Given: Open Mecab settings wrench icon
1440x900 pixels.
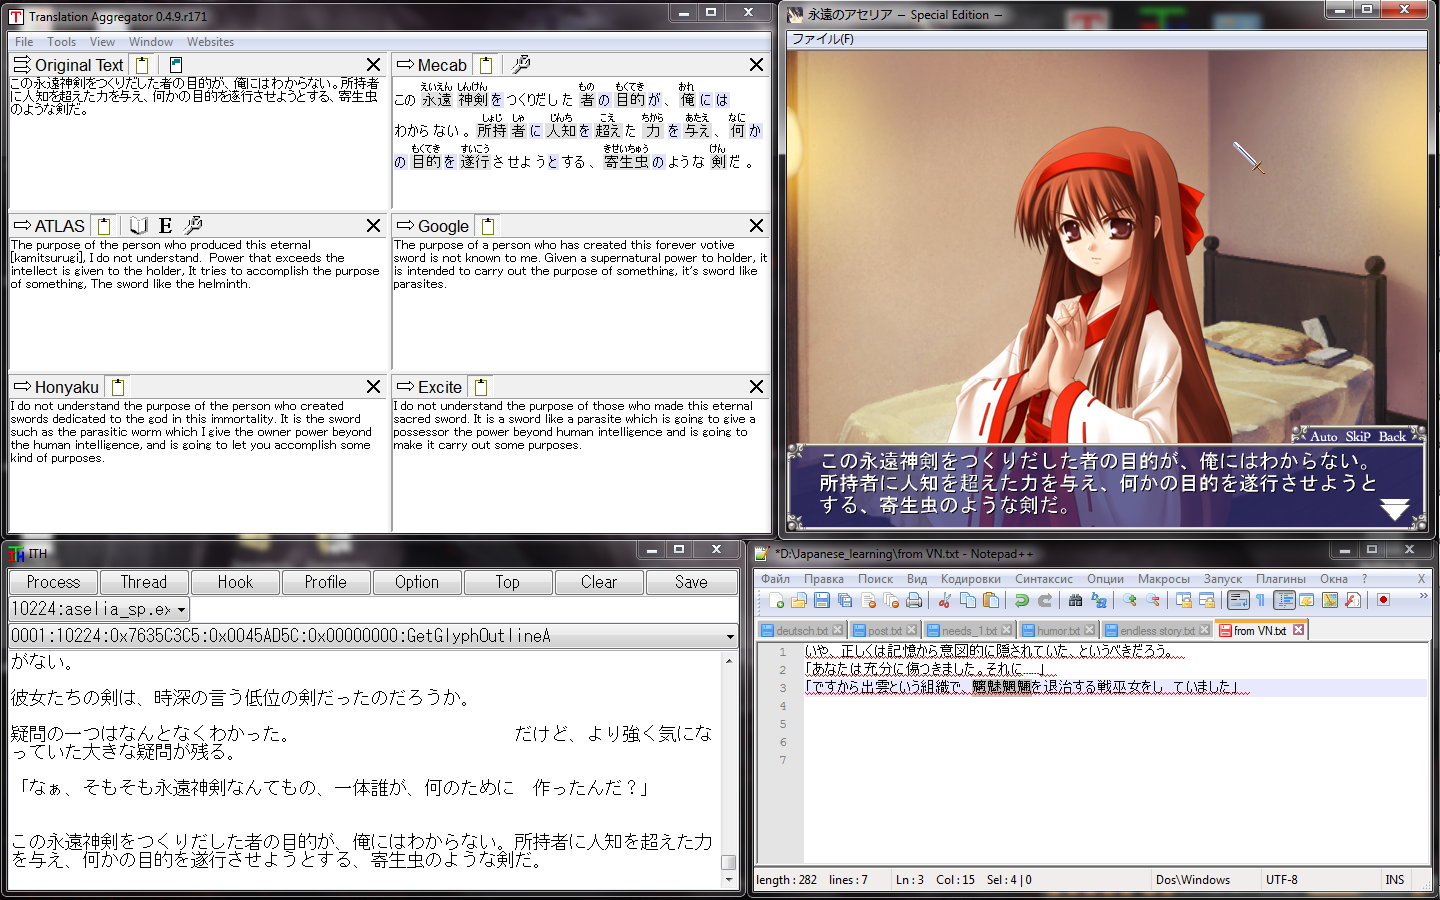Looking at the screenshot, I should (521, 65).
